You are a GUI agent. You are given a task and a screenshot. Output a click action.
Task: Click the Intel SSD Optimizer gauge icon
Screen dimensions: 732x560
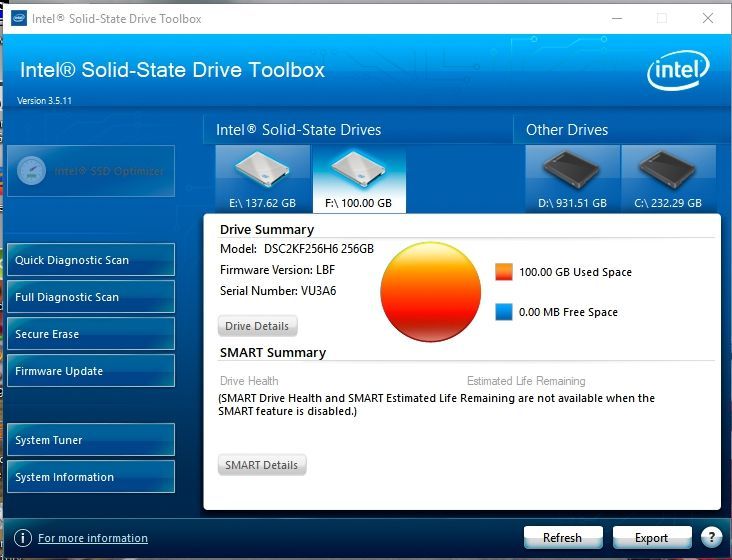(32, 171)
